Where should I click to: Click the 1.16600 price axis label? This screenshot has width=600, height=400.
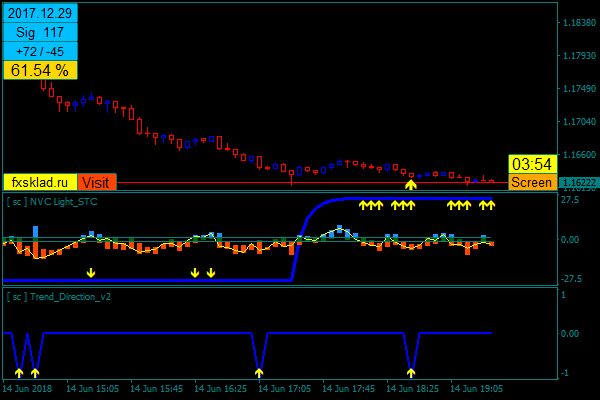click(x=579, y=155)
